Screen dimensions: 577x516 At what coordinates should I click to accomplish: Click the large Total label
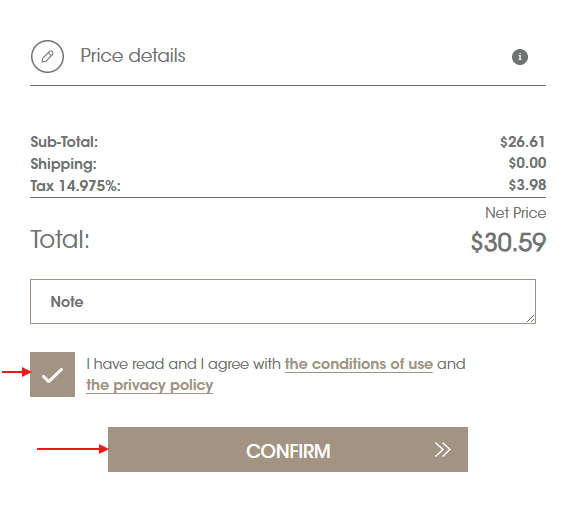60,240
